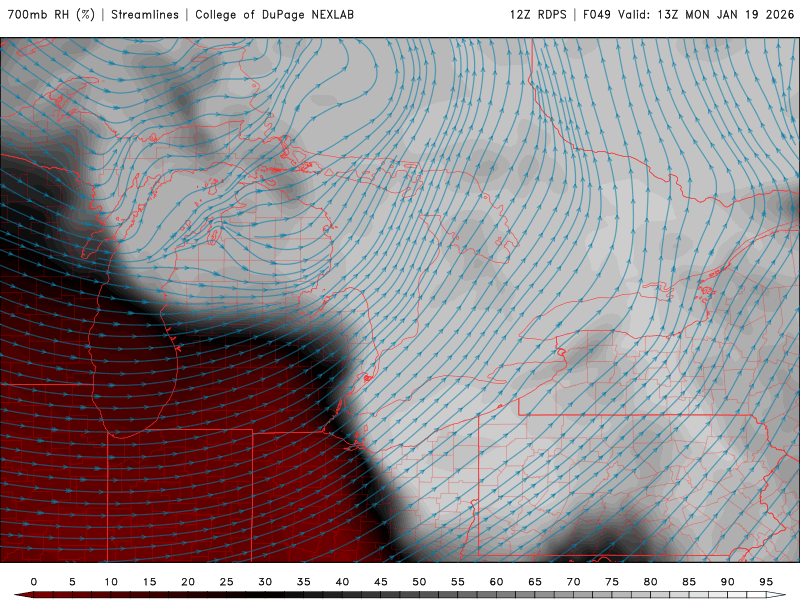Click the colorbar label '60'

496,582
